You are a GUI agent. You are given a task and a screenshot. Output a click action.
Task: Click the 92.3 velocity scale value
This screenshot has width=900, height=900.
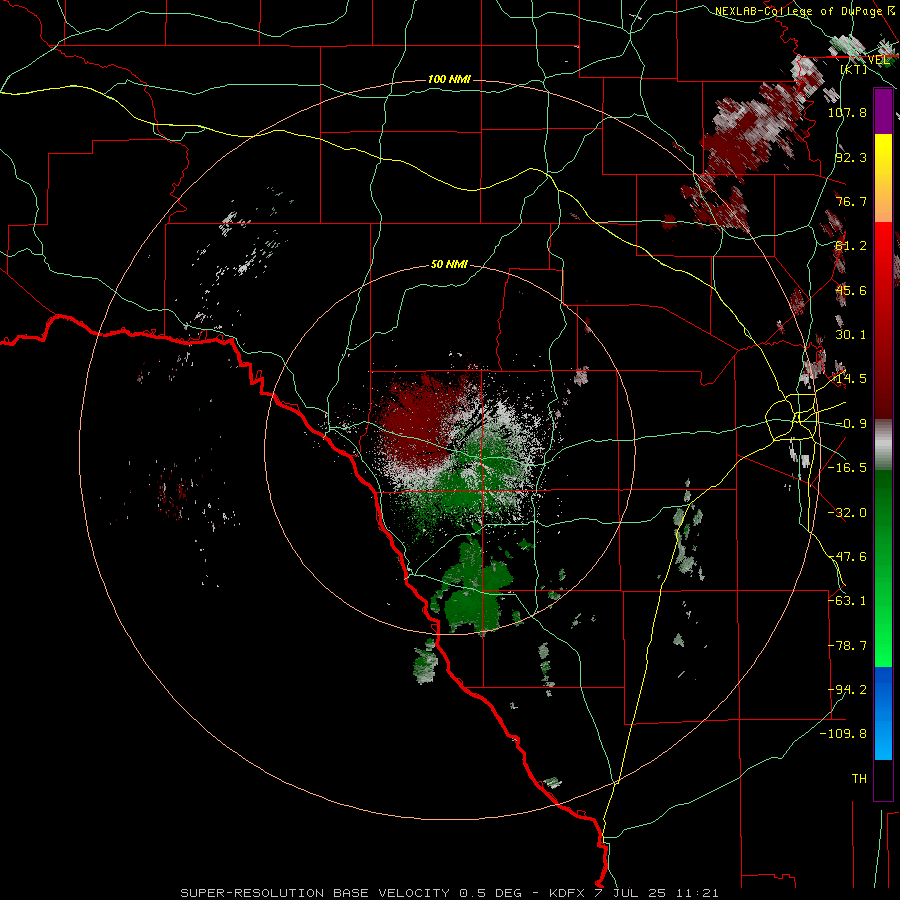pos(851,157)
